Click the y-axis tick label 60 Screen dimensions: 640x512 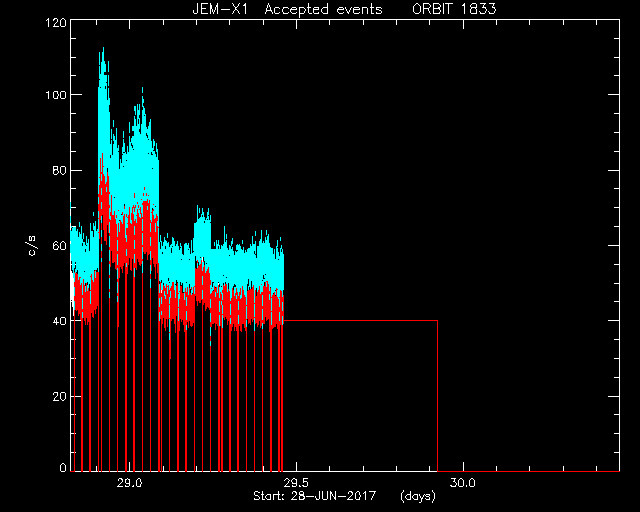point(59,246)
